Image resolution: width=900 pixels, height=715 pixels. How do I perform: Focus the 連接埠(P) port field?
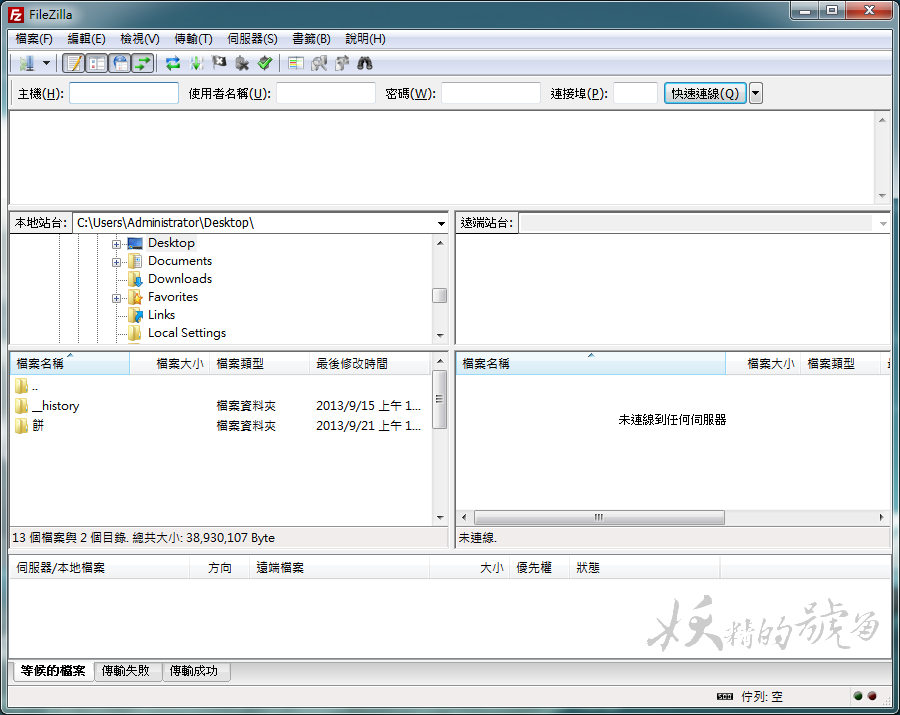(x=635, y=93)
